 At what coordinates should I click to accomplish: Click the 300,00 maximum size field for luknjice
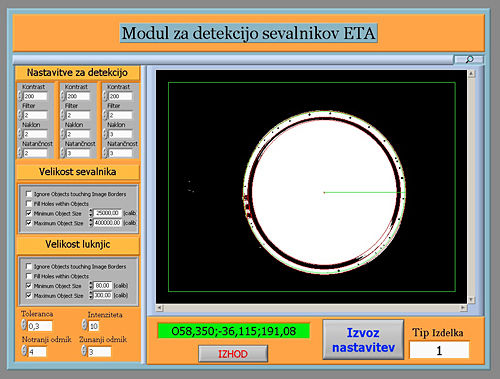point(102,295)
